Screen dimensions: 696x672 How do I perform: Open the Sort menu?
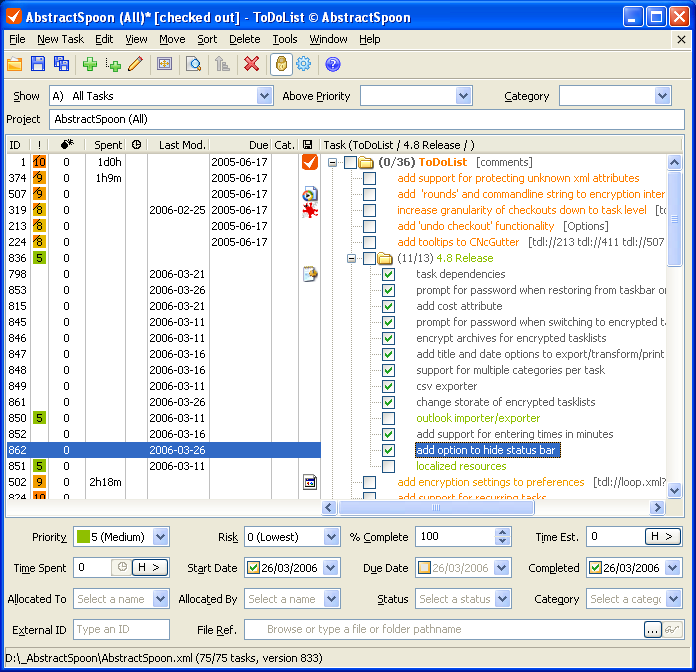pyautogui.click(x=207, y=39)
